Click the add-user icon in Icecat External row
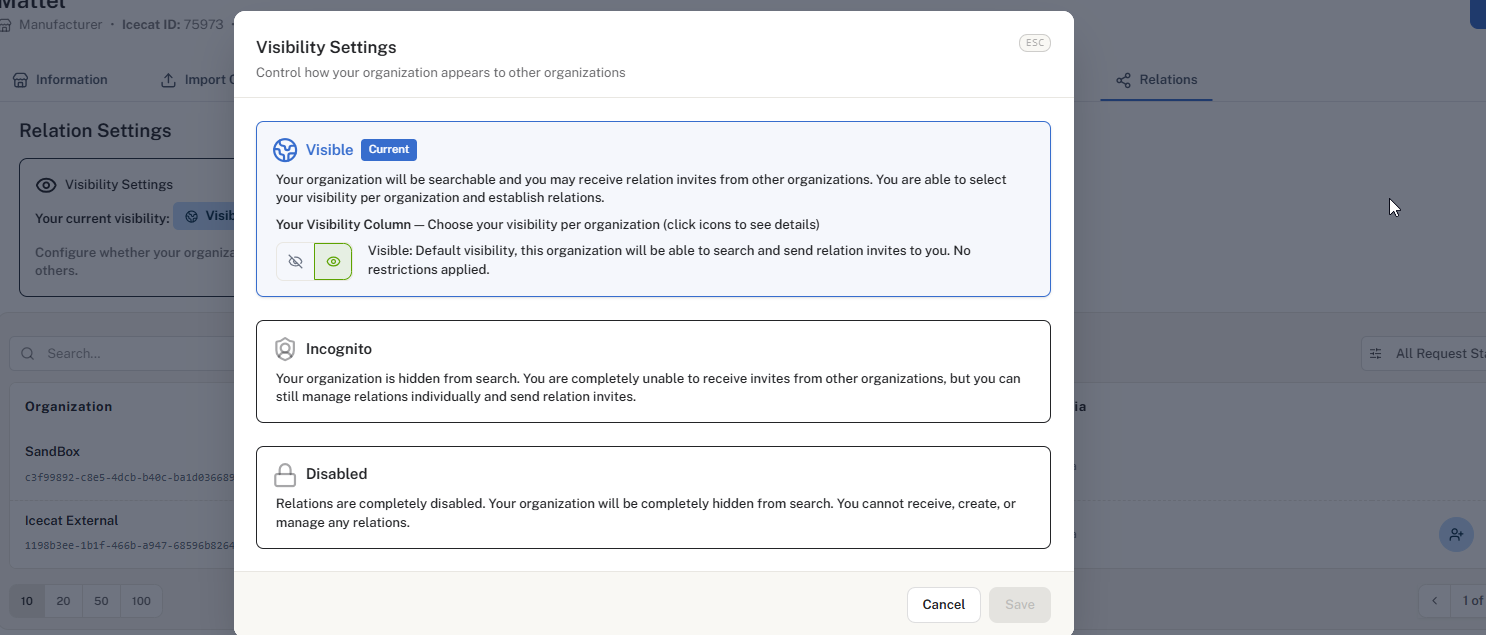Viewport: 1486px width, 635px height. click(x=1456, y=535)
